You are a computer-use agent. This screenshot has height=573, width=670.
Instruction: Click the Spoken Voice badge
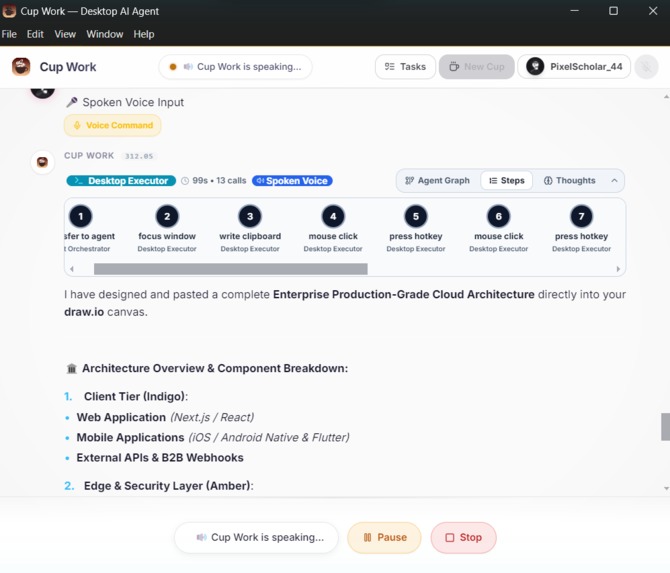[x=292, y=181]
